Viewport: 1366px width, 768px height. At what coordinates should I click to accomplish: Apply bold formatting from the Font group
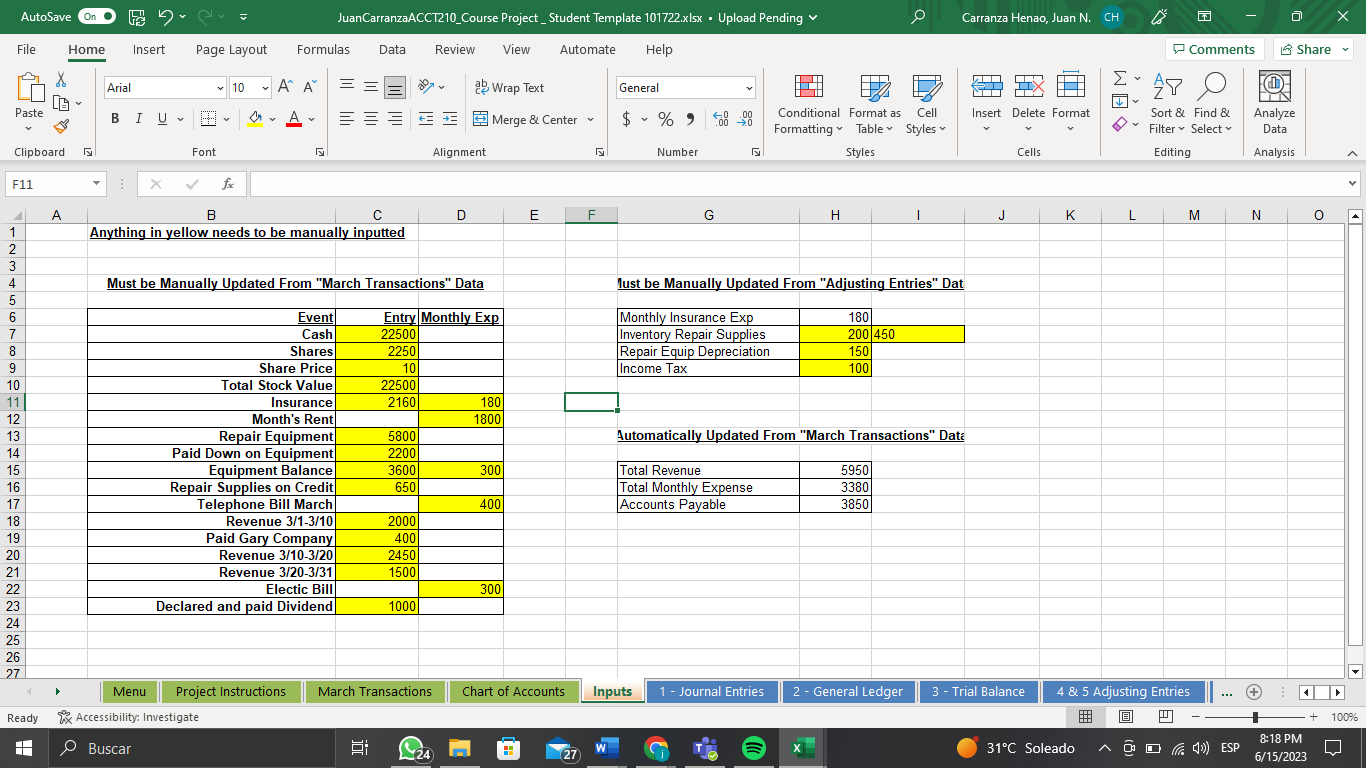(x=114, y=118)
